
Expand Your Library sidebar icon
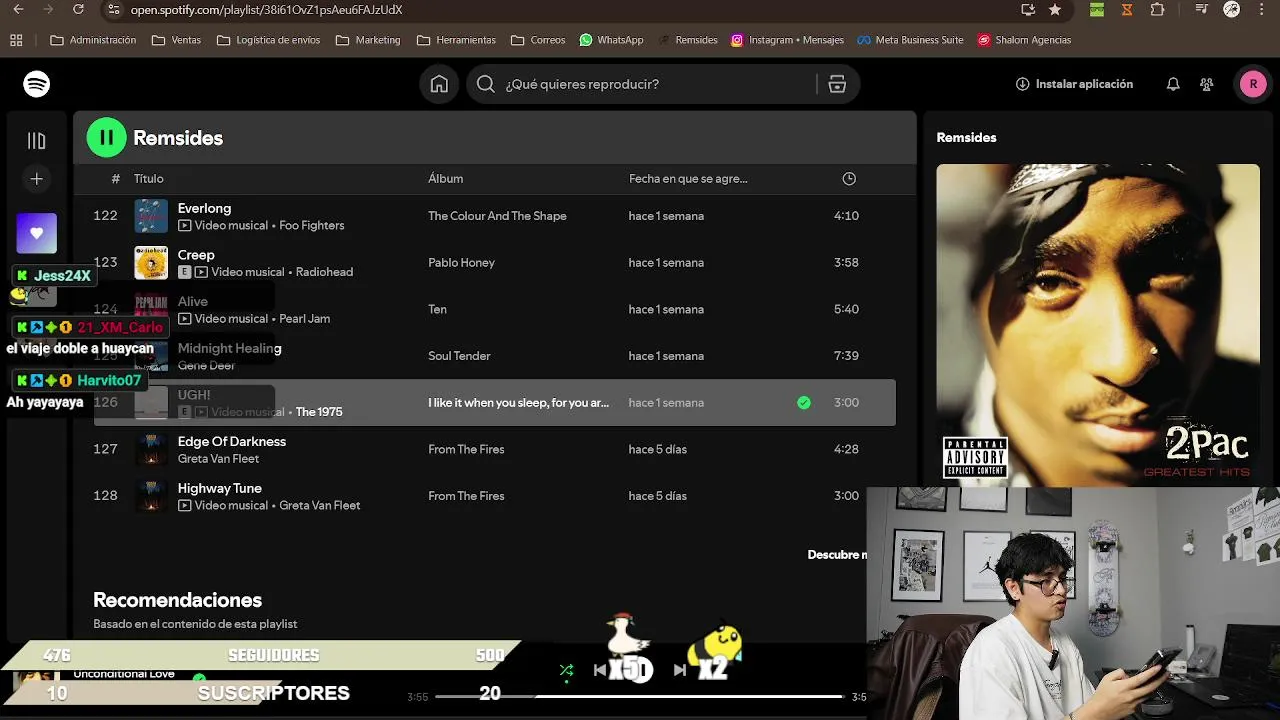[37, 141]
